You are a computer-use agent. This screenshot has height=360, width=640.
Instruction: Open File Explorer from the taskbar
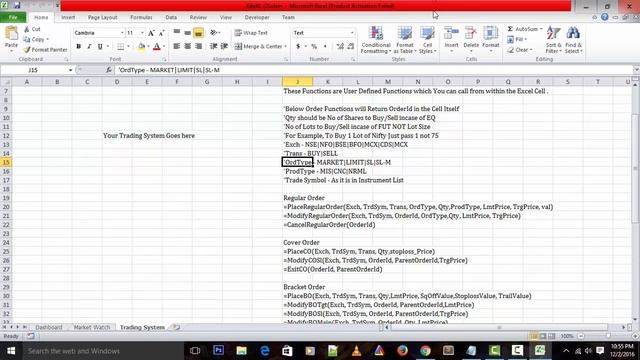242,351
